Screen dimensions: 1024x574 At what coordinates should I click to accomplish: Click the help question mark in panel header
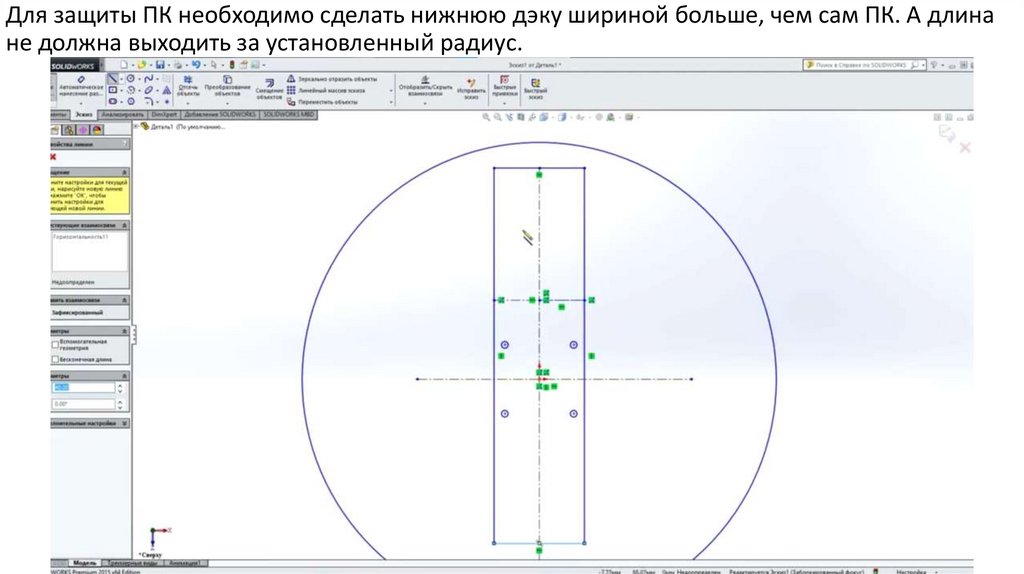(124, 143)
